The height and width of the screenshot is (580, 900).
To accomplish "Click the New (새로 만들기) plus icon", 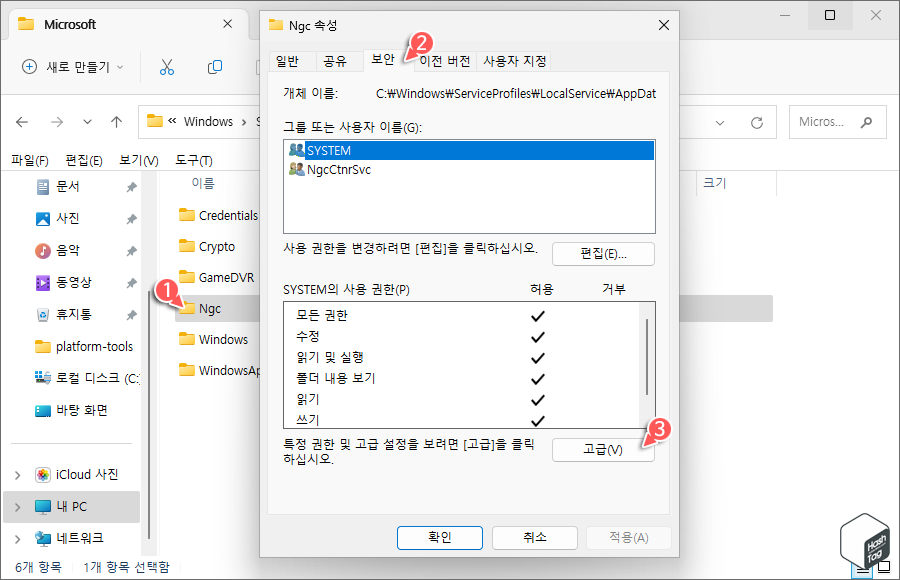I will tap(29, 67).
